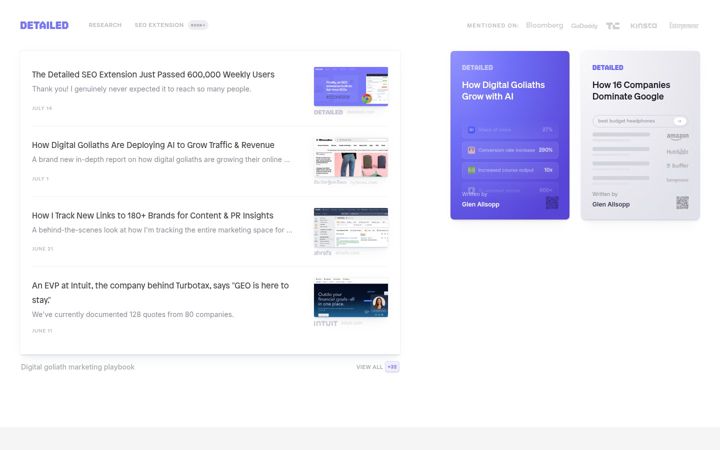This screenshot has height=450, width=720.
Task: Click 'A behind-the-scenes look' excerpt
Action: coord(162,230)
